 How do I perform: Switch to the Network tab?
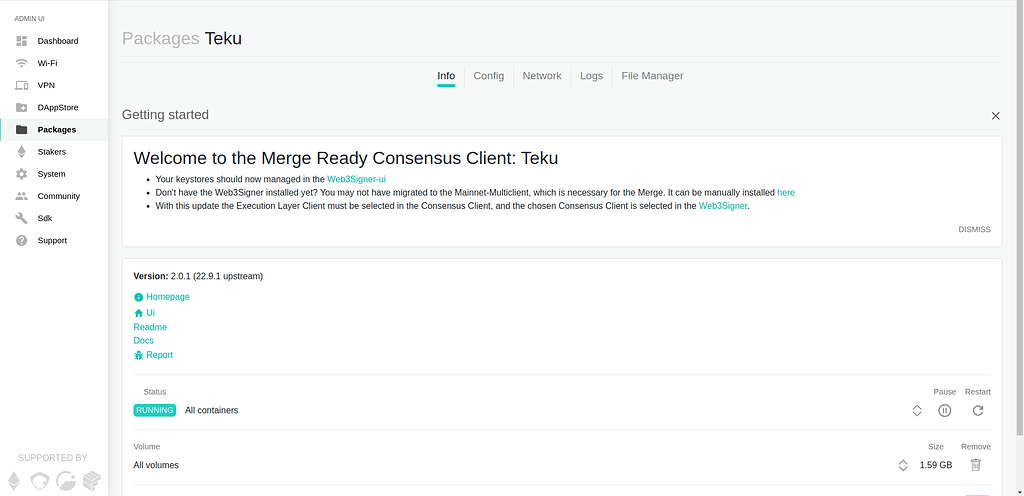[x=542, y=76]
